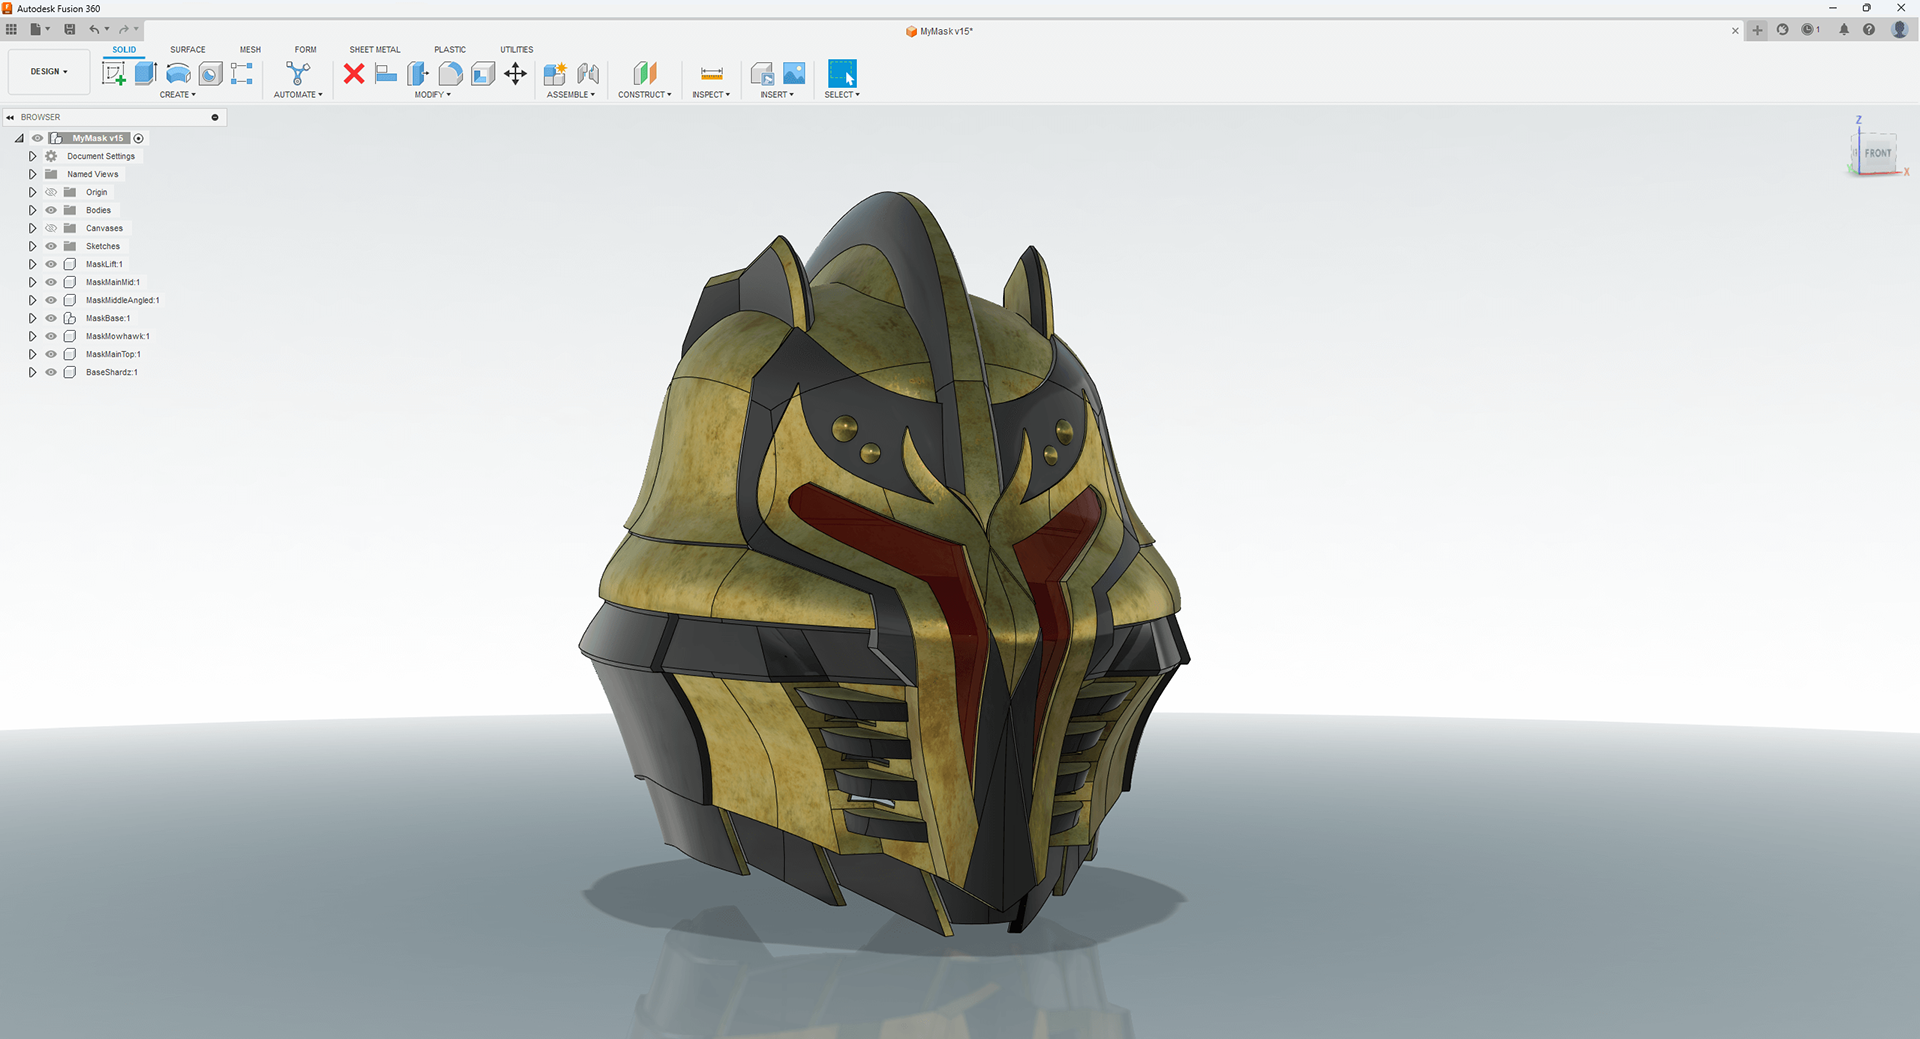
Task: Select the Create Form pattern tool
Action: tap(242, 73)
